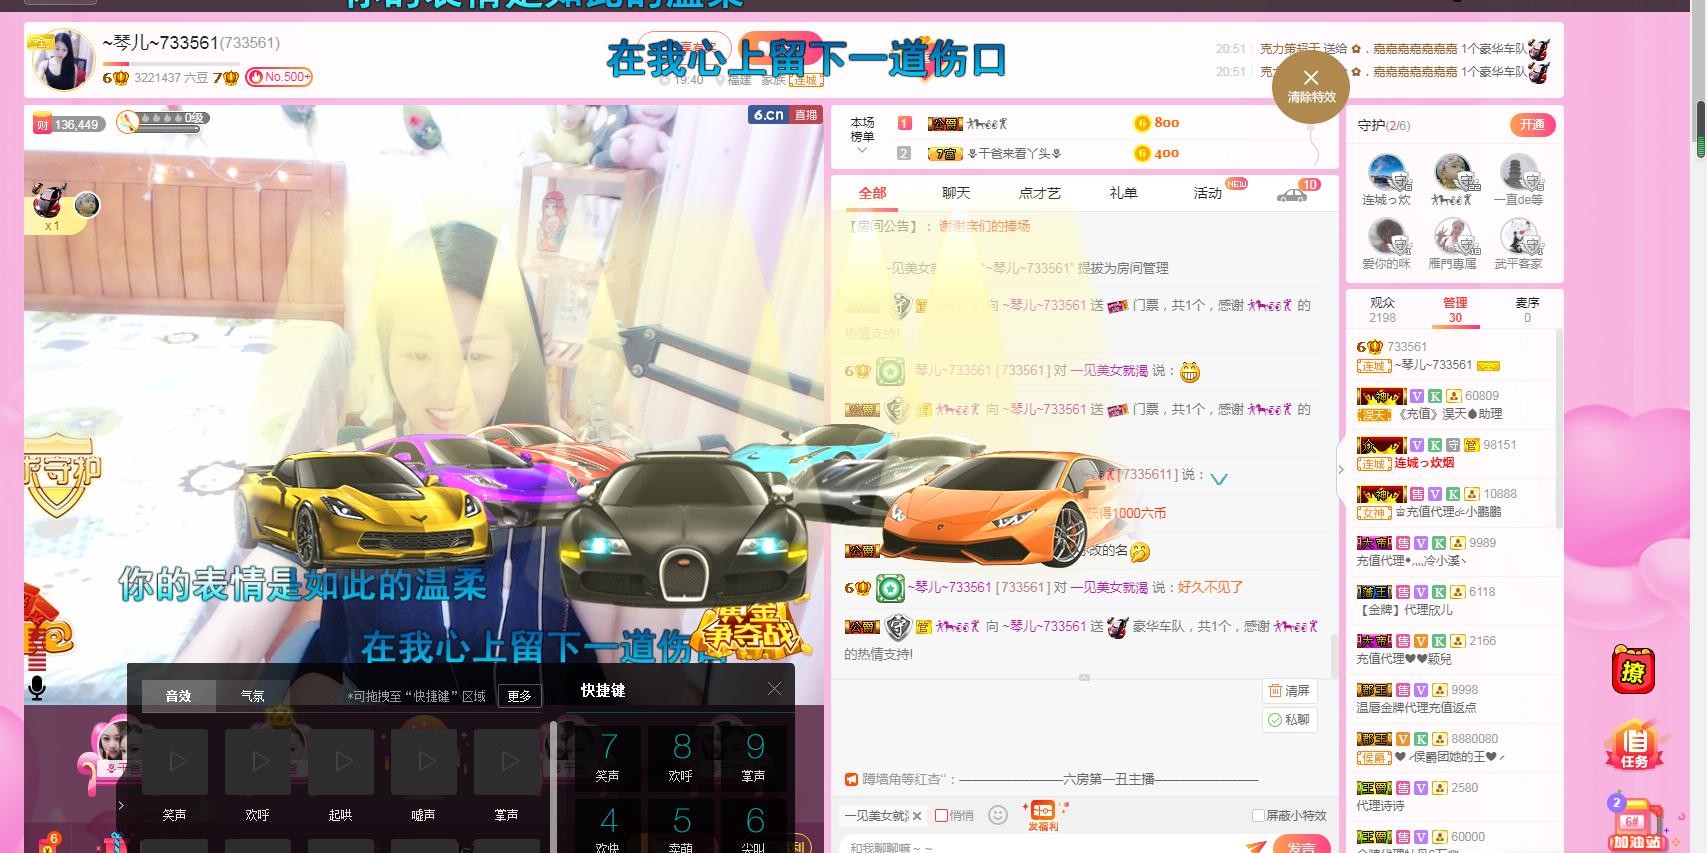Open the 点才艺 tab
Viewport: 1707px width, 853px height.
[x=1040, y=193]
